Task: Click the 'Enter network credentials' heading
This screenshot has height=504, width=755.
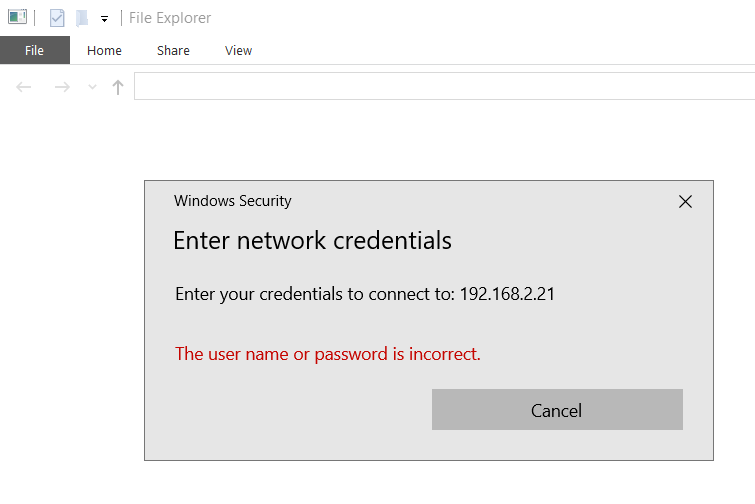Action: [x=312, y=240]
